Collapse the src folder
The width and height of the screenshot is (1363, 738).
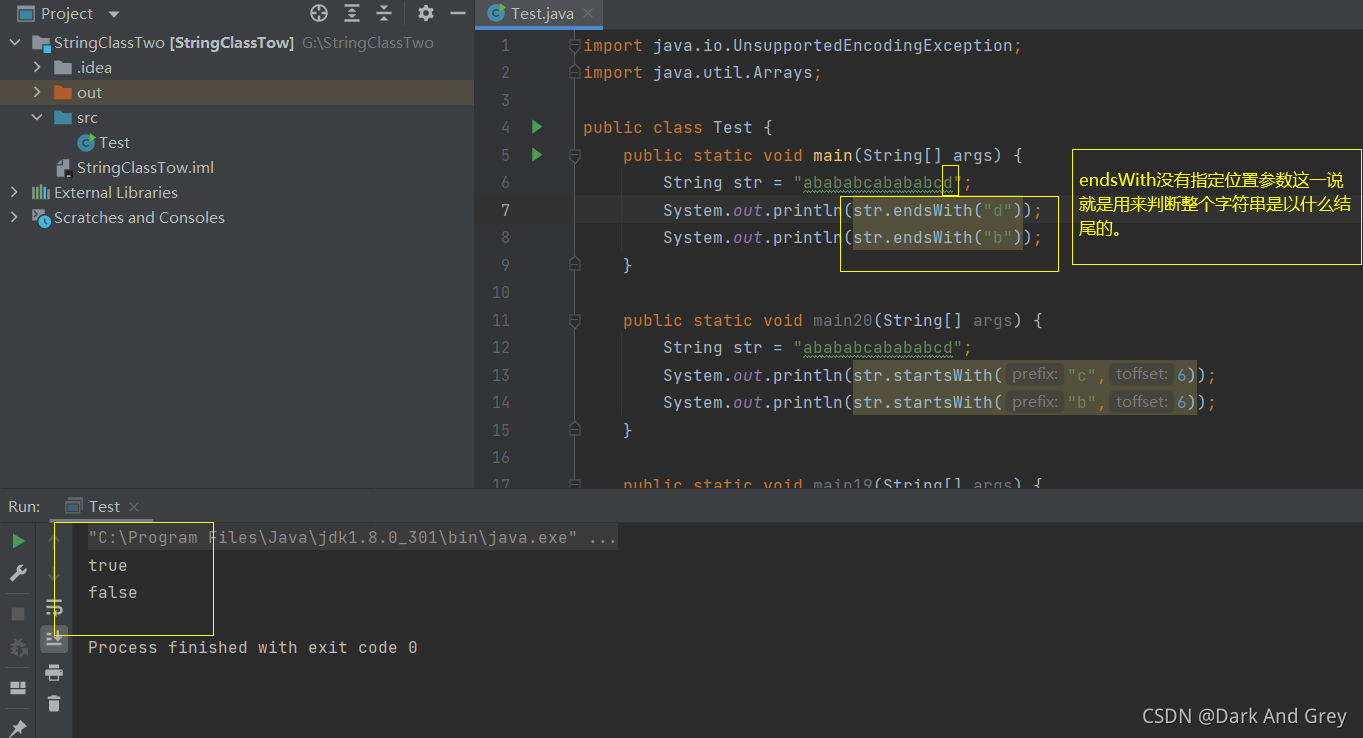37,118
